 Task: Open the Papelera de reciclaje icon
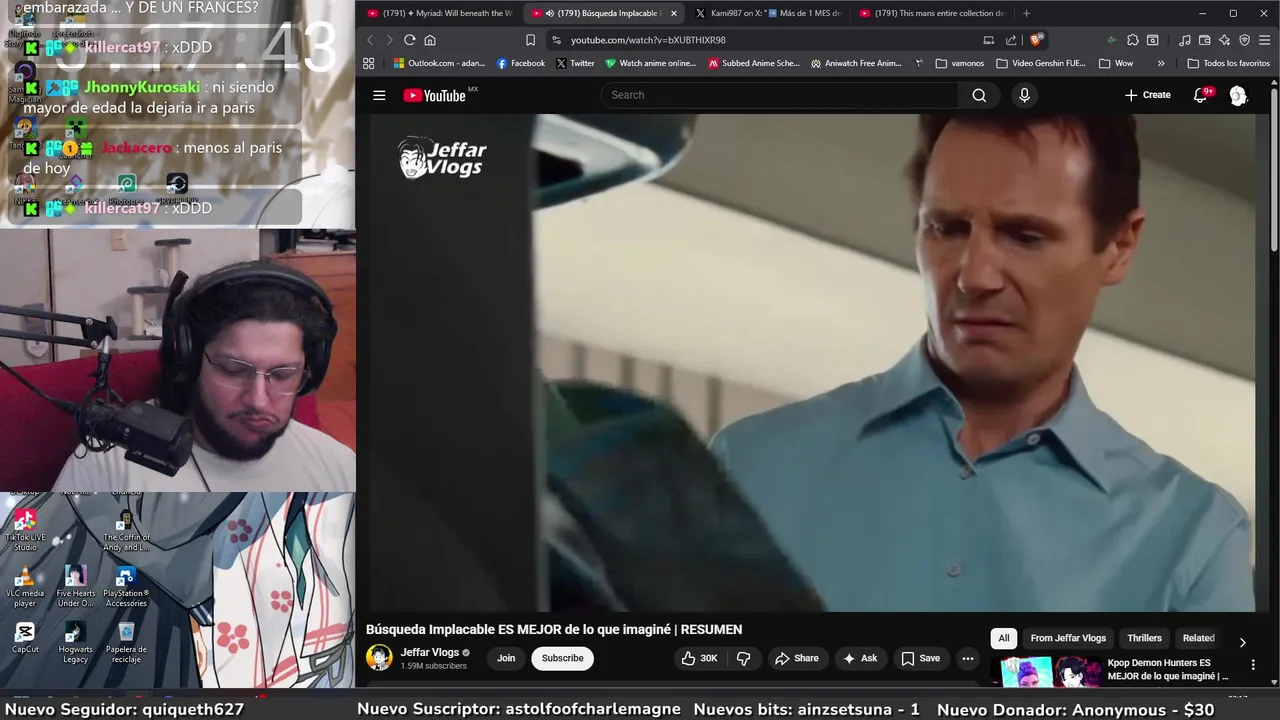click(x=126, y=643)
